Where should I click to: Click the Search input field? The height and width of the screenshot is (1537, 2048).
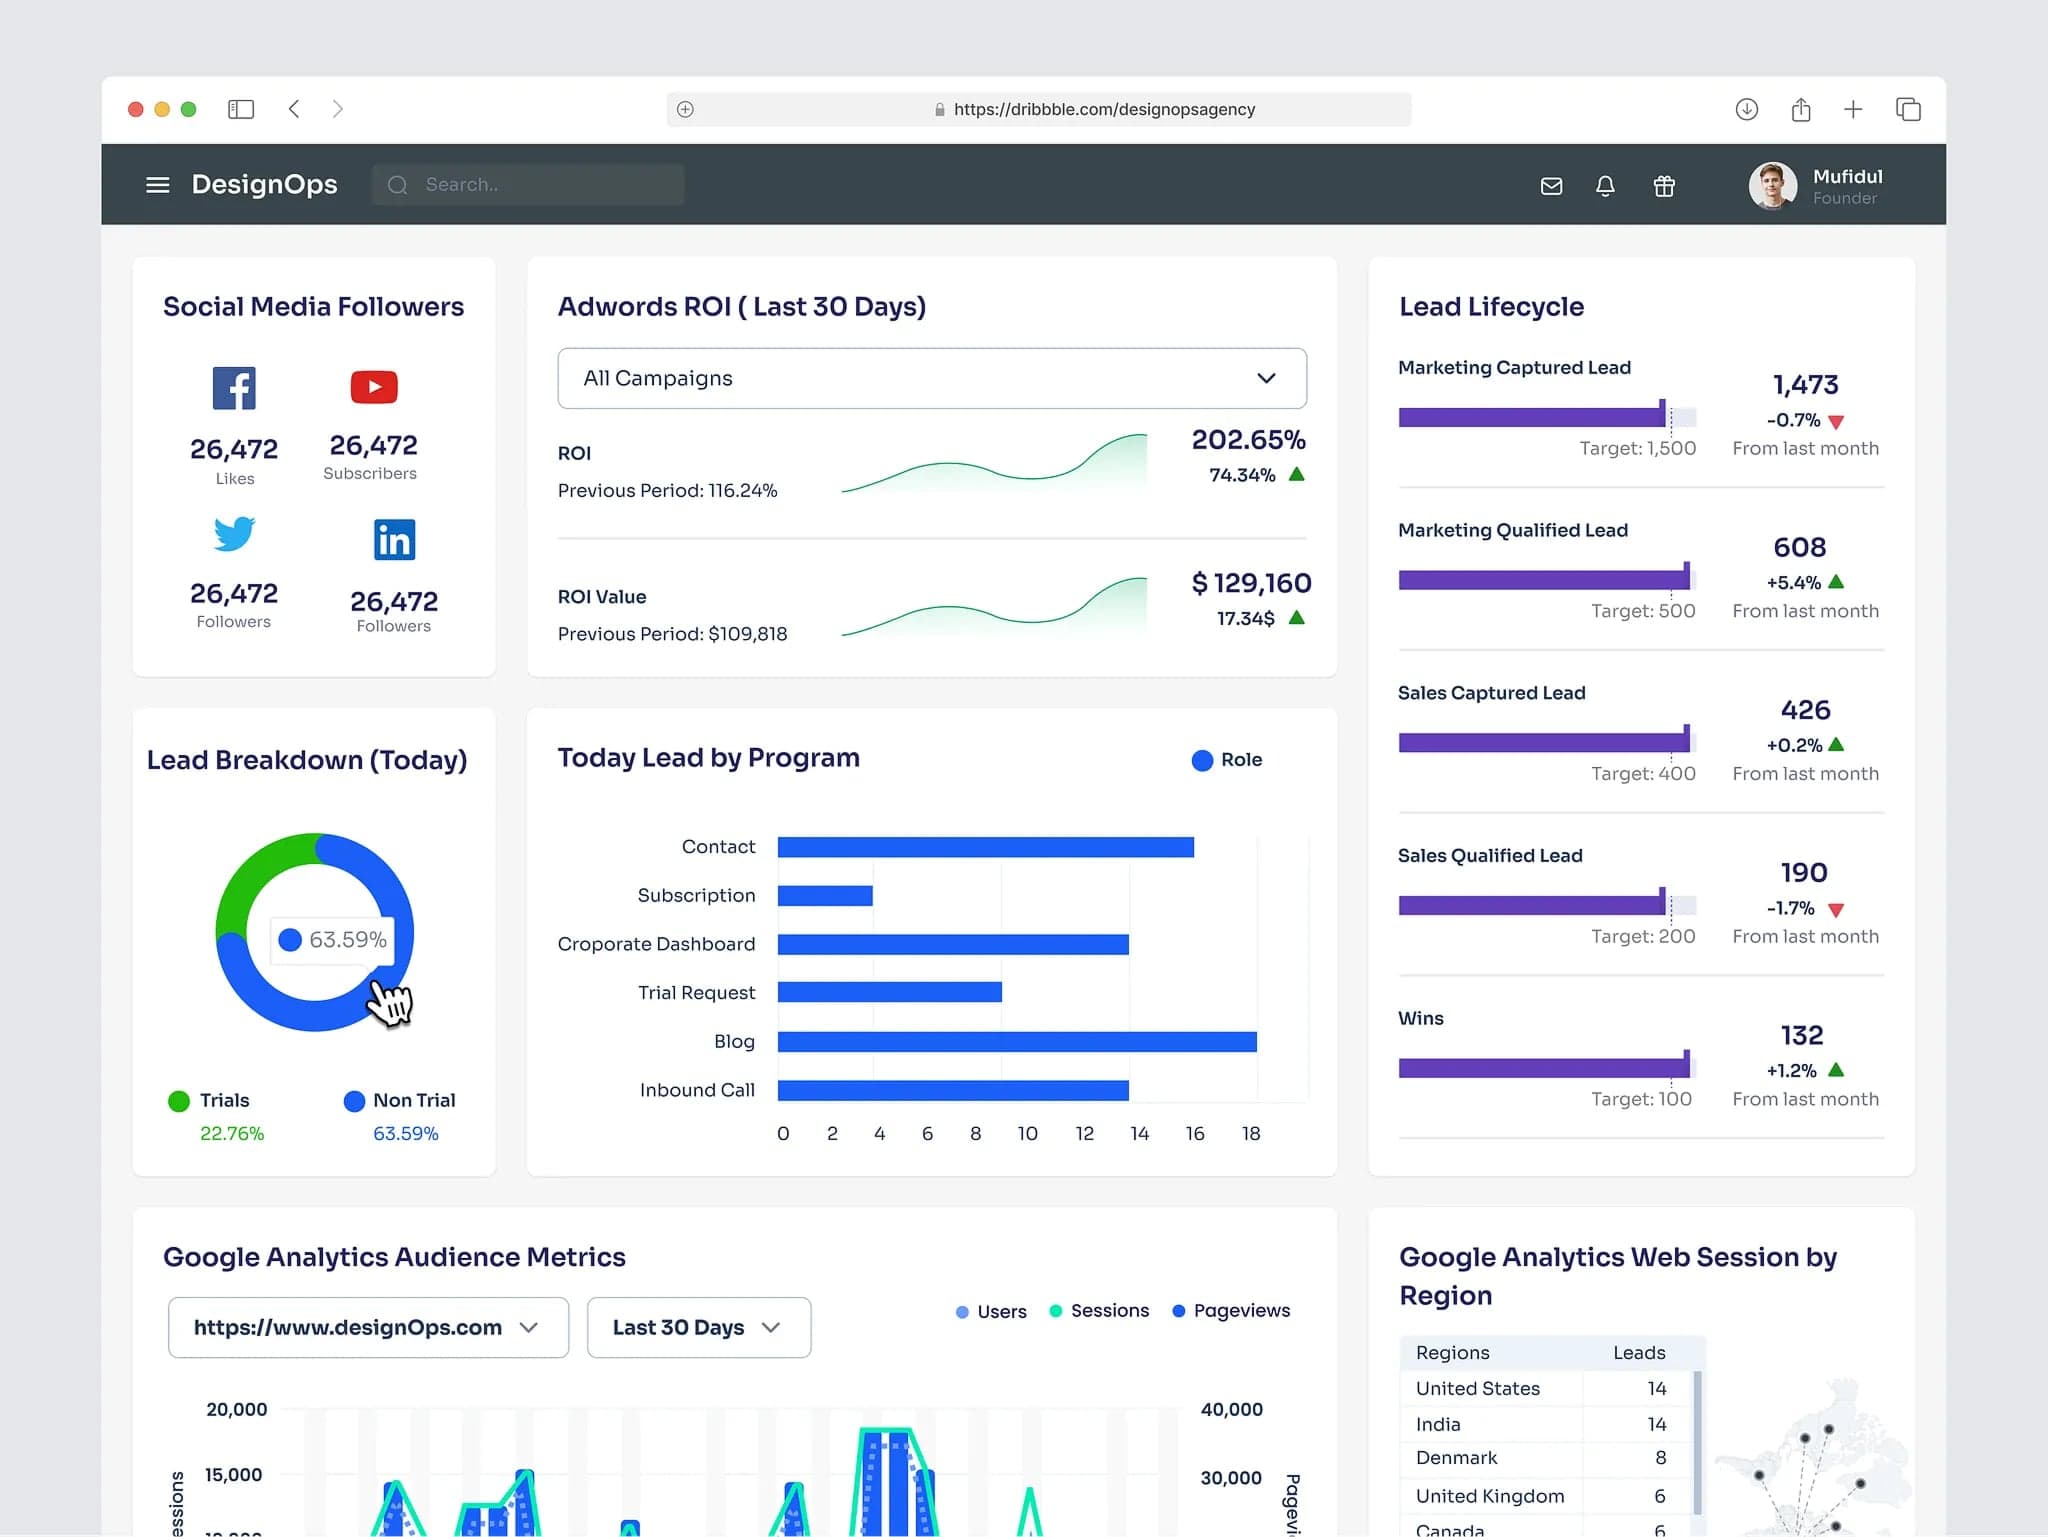pyautogui.click(x=528, y=185)
